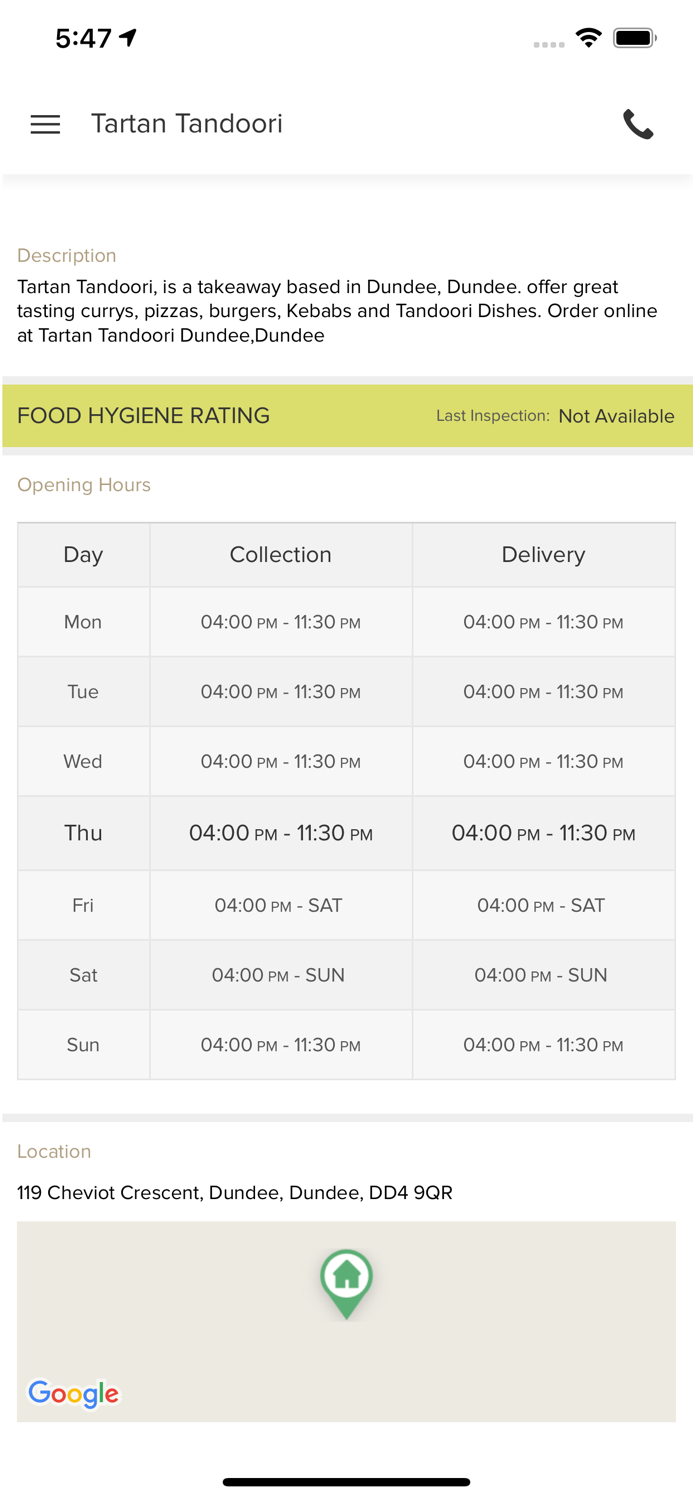The image size is (693, 1500).
Task: Tap the phone call icon
Action: point(638,124)
